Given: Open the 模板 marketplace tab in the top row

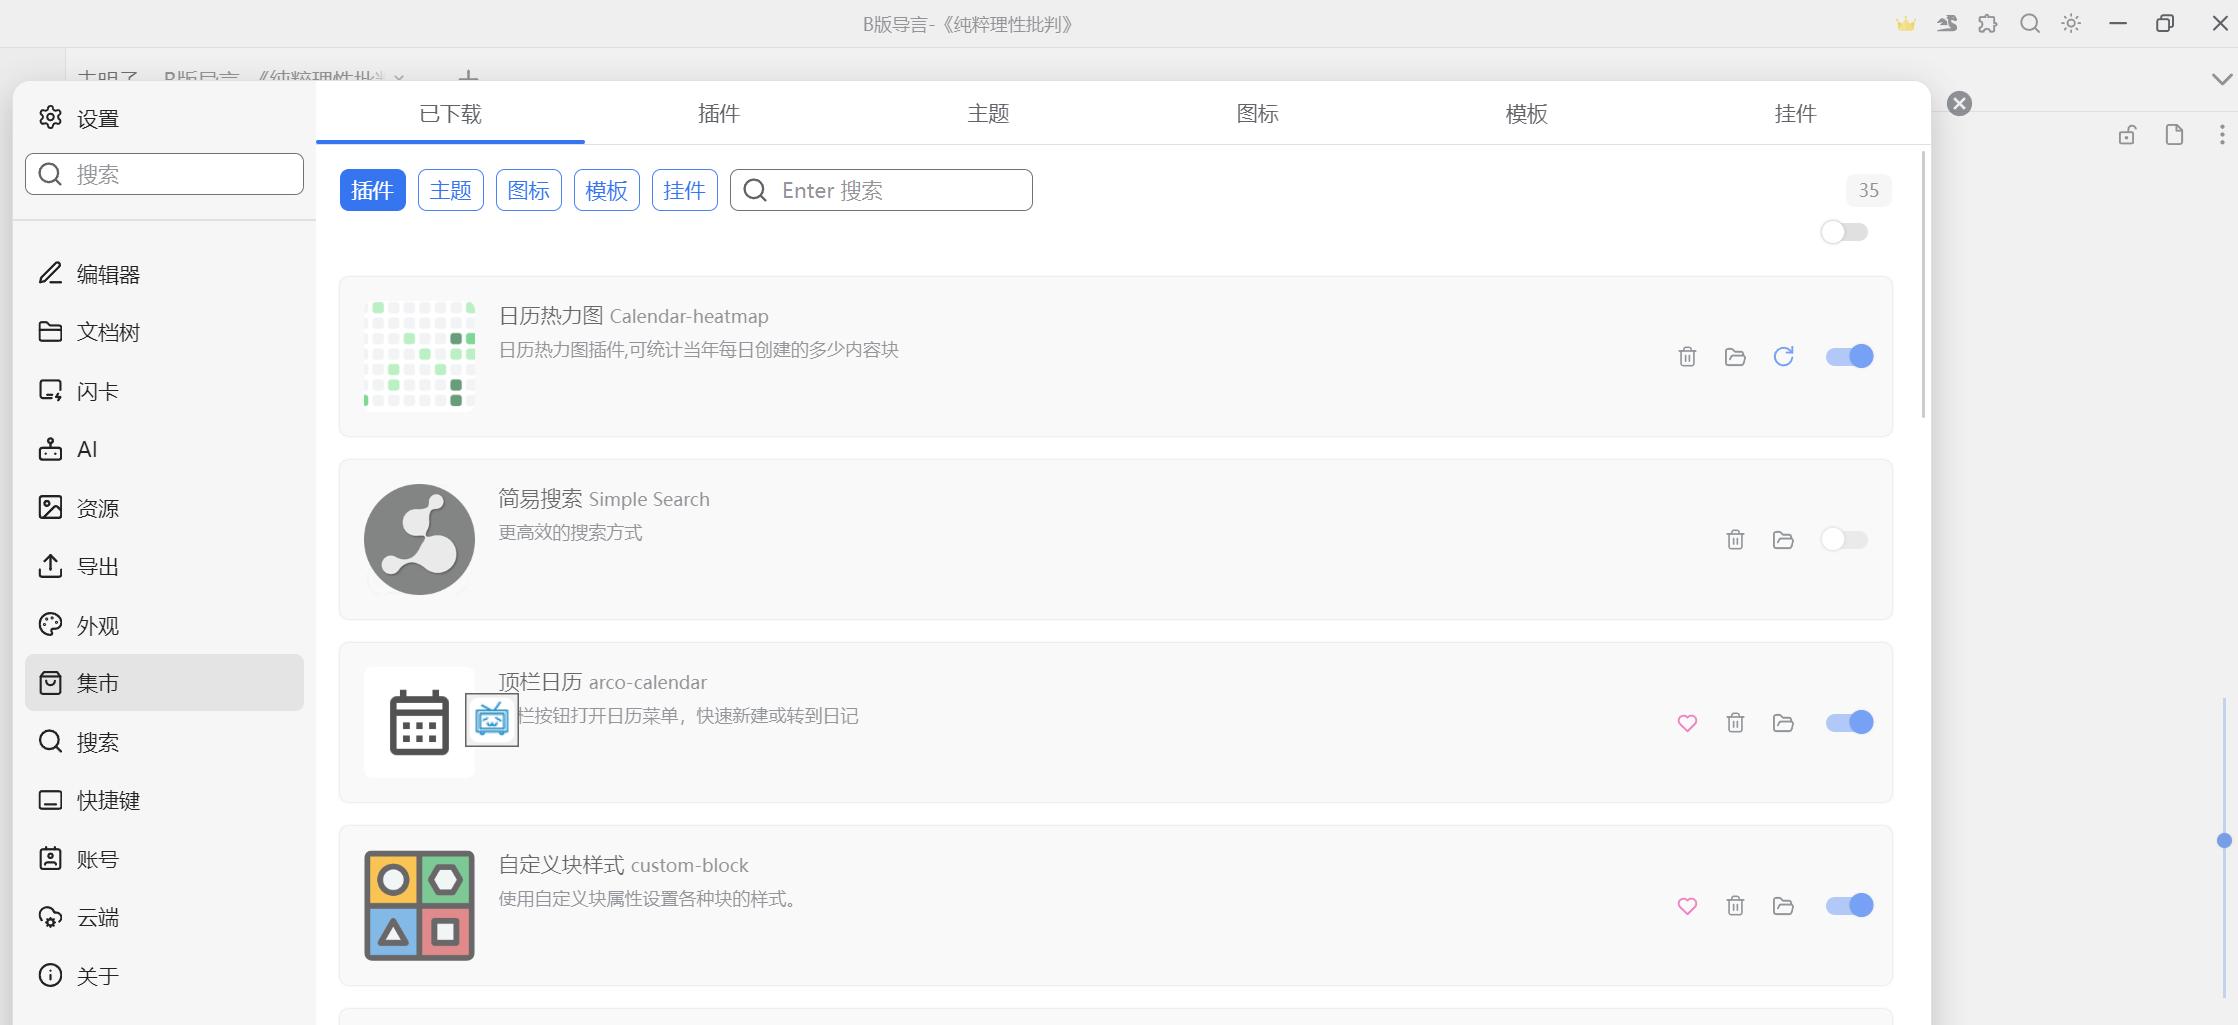Looking at the screenshot, I should 1526,113.
